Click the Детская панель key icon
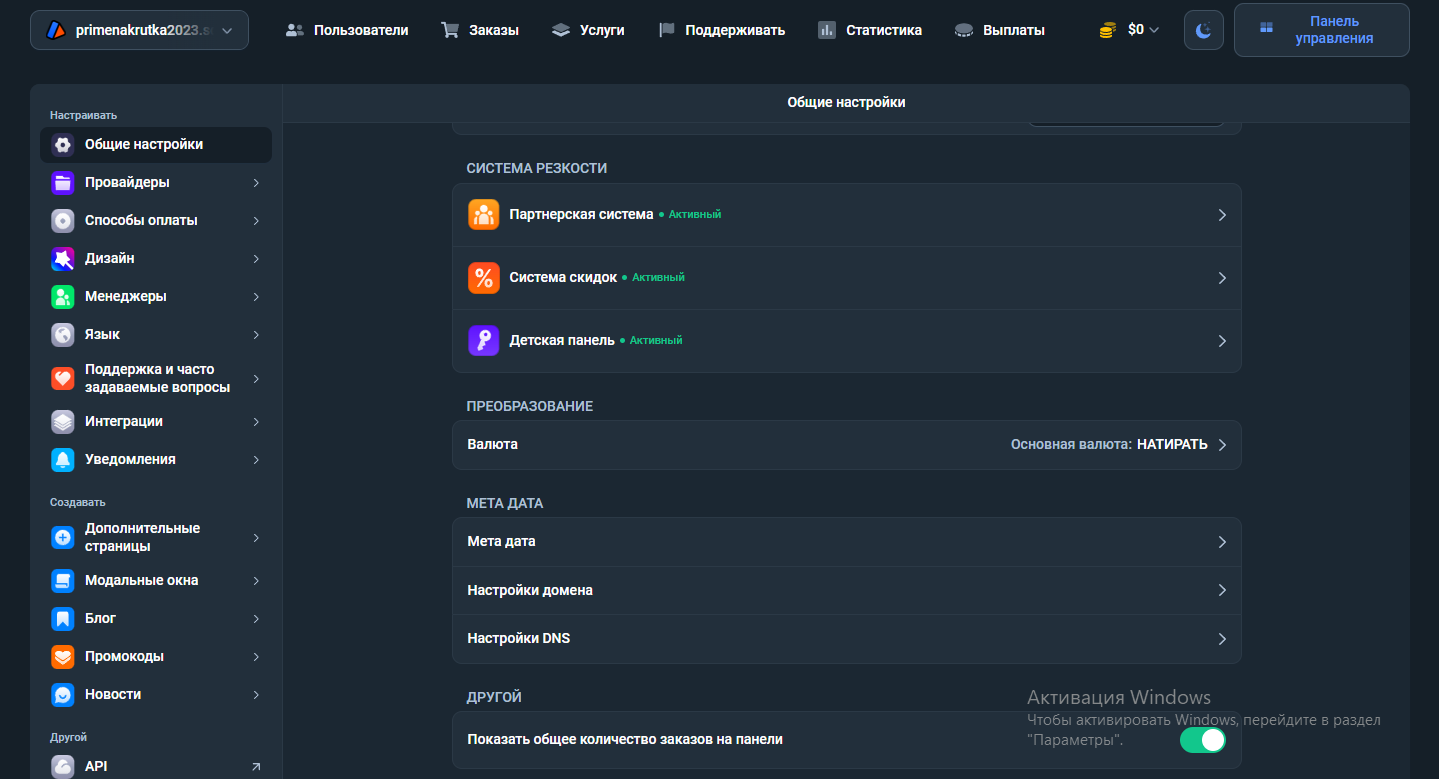This screenshot has height=779, width=1439. (x=484, y=341)
